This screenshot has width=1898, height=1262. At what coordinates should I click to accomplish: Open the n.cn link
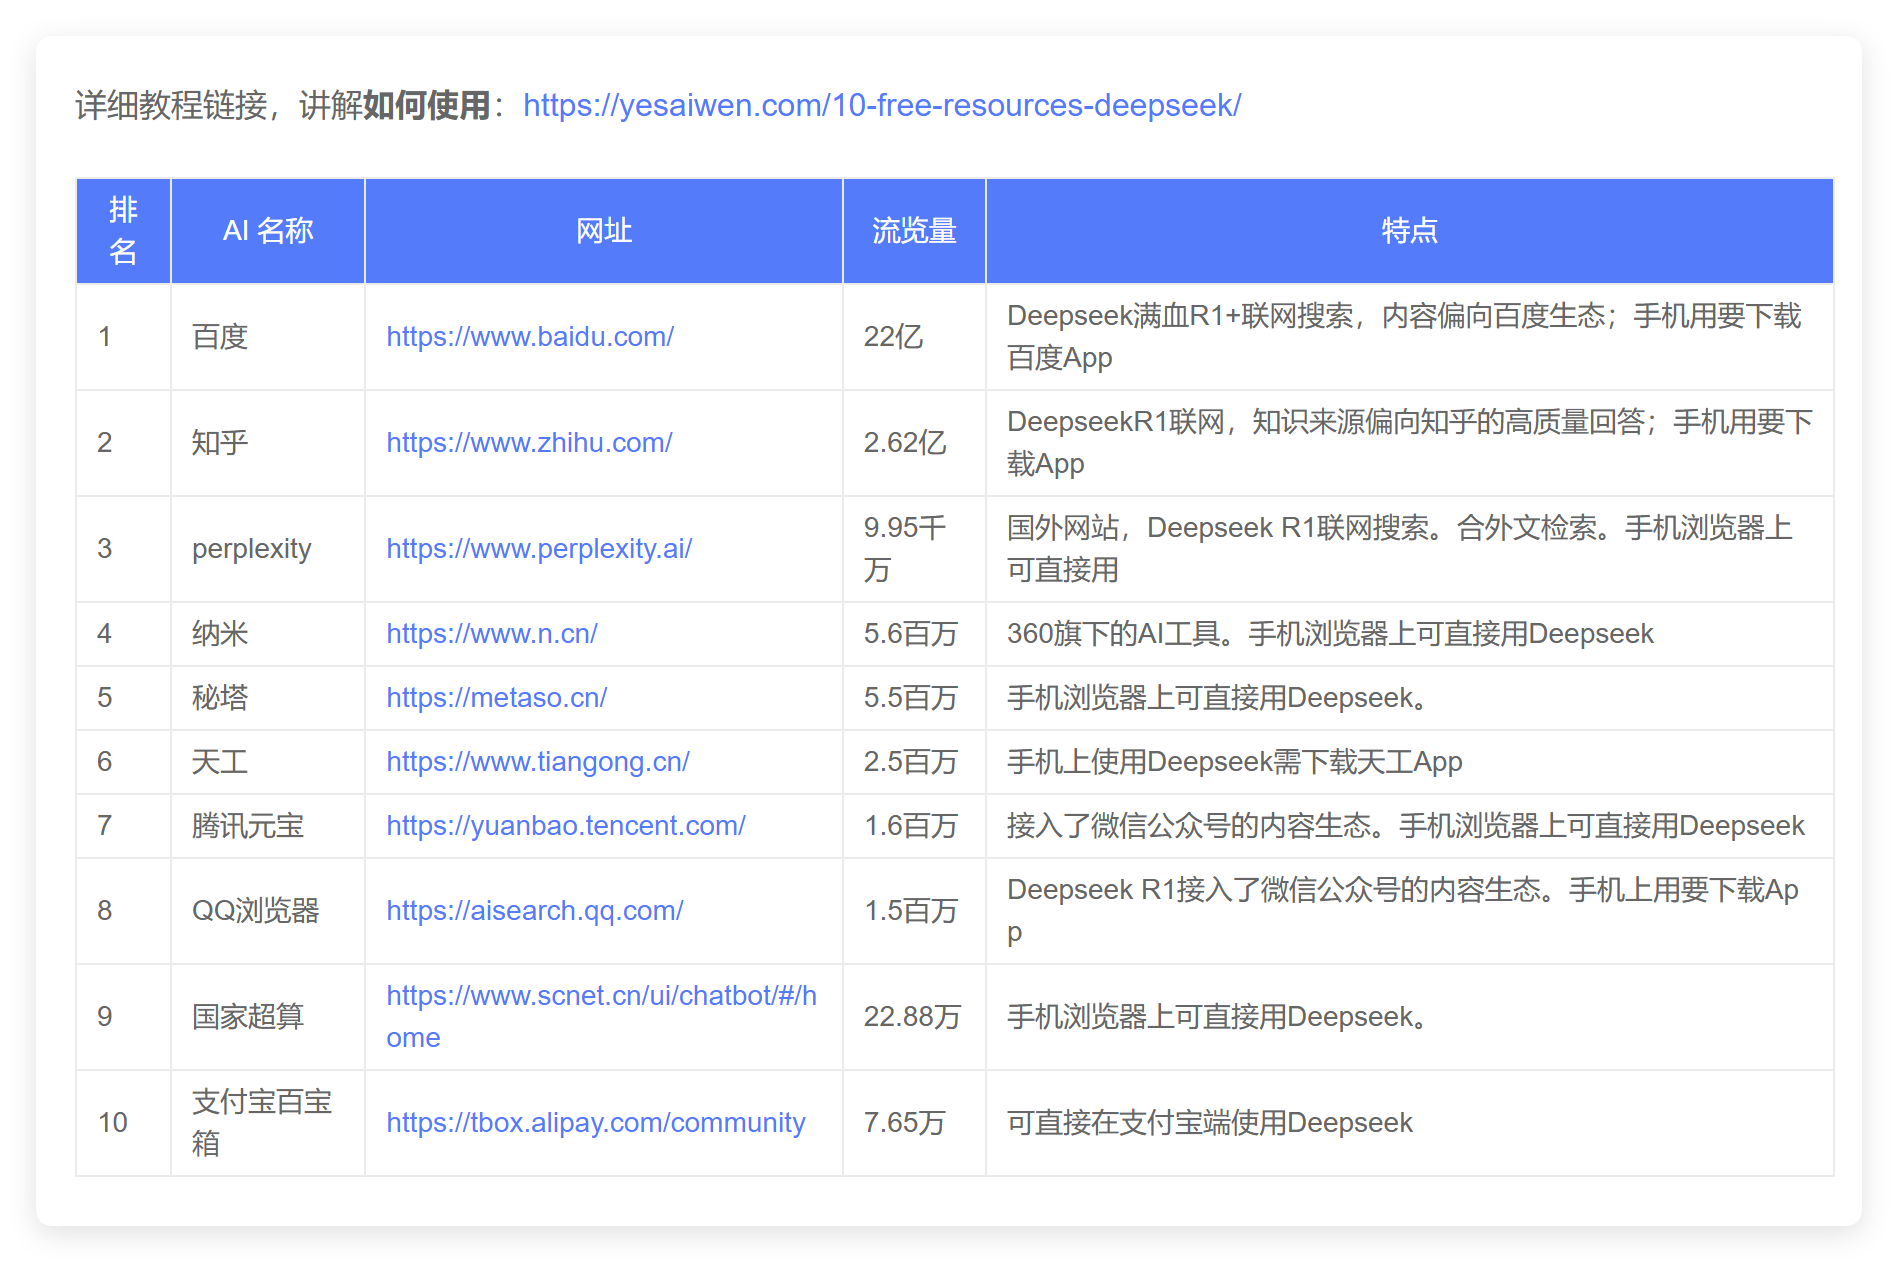pos(492,634)
